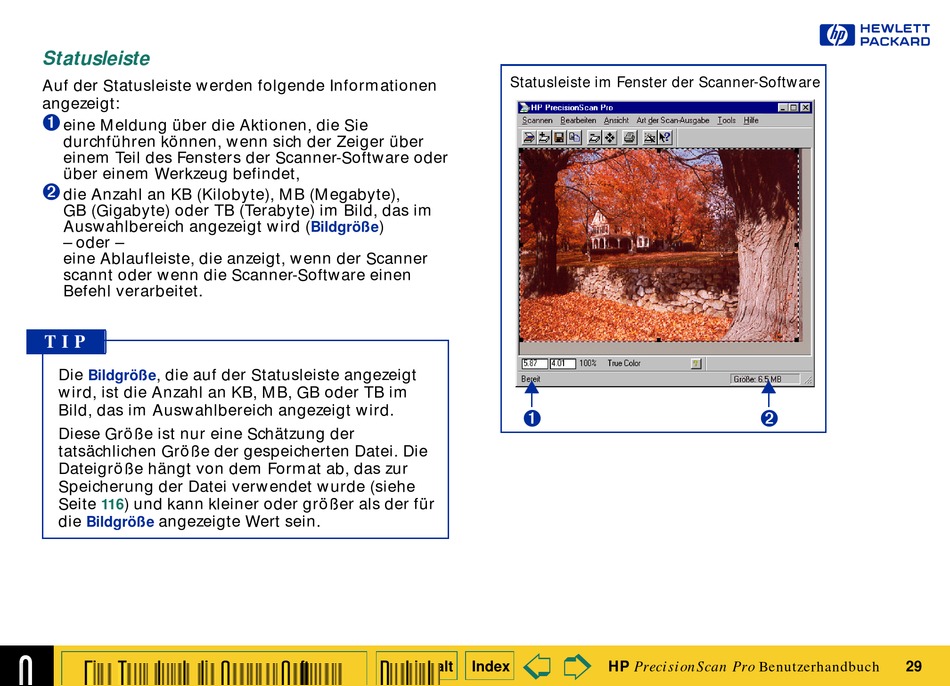Click the caption 'Statusleiste im Fenster der Scanner-Software'
Screen dimensions: 950x686
(x=665, y=82)
